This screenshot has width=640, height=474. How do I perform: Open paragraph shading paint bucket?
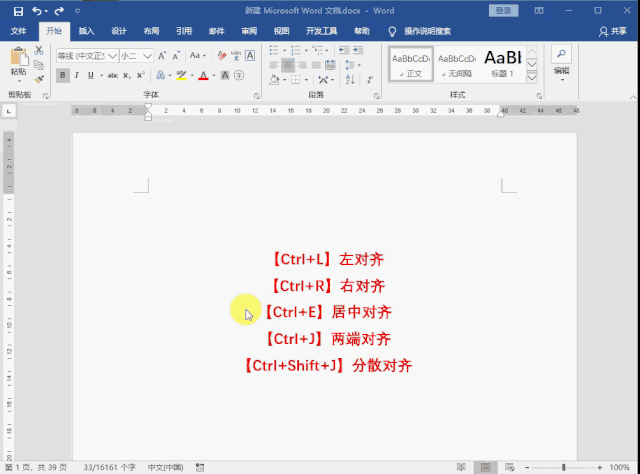[274, 80]
